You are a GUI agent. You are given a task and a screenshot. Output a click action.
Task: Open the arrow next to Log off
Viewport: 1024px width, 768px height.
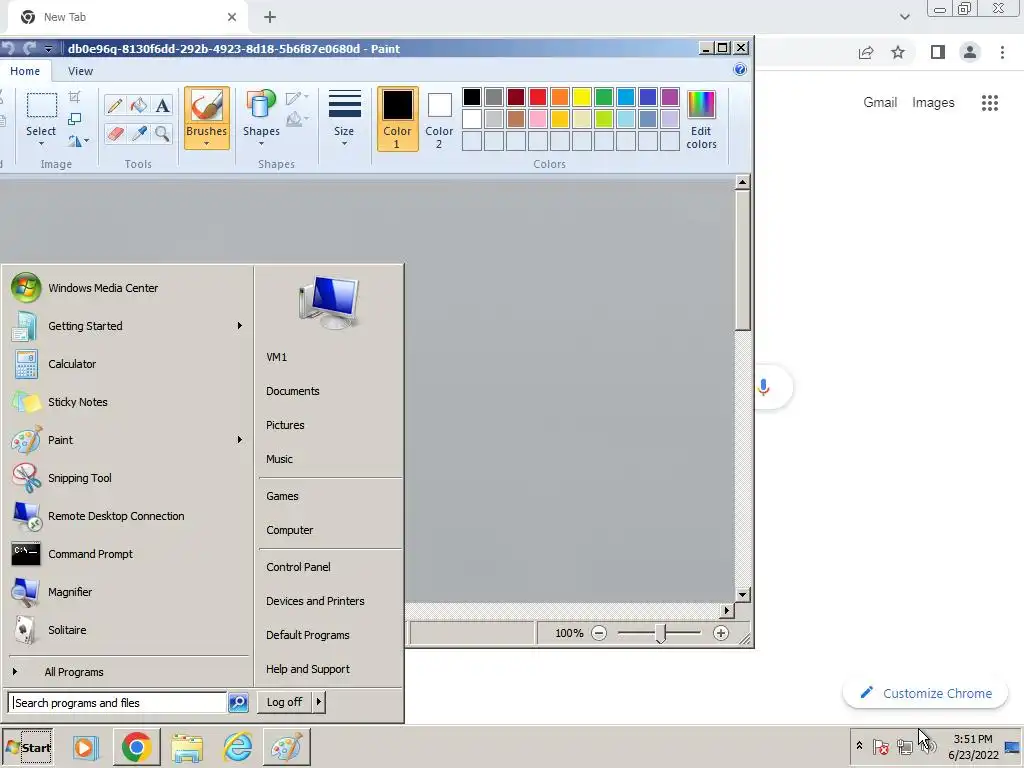[x=319, y=702]
